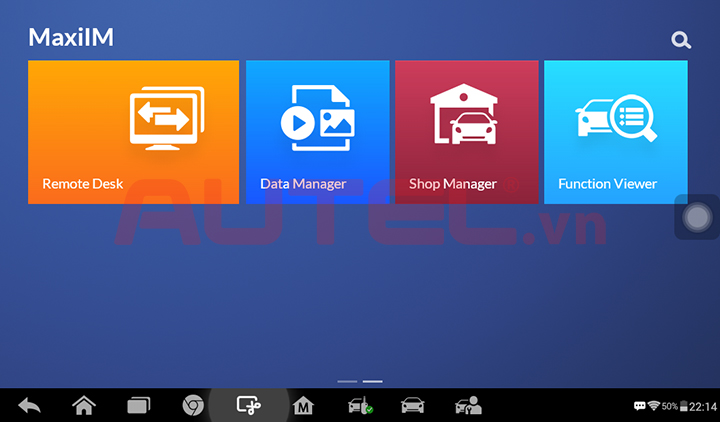The width and height of the screenshot is (720, 422).
Task: Click the MaxiIM title
Action: pyautogui.click(x=71, y=37)
